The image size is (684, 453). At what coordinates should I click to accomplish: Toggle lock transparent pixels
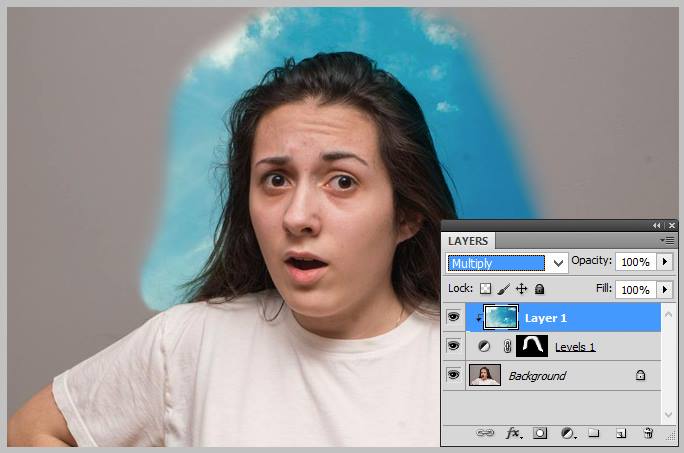coord(486,289)
